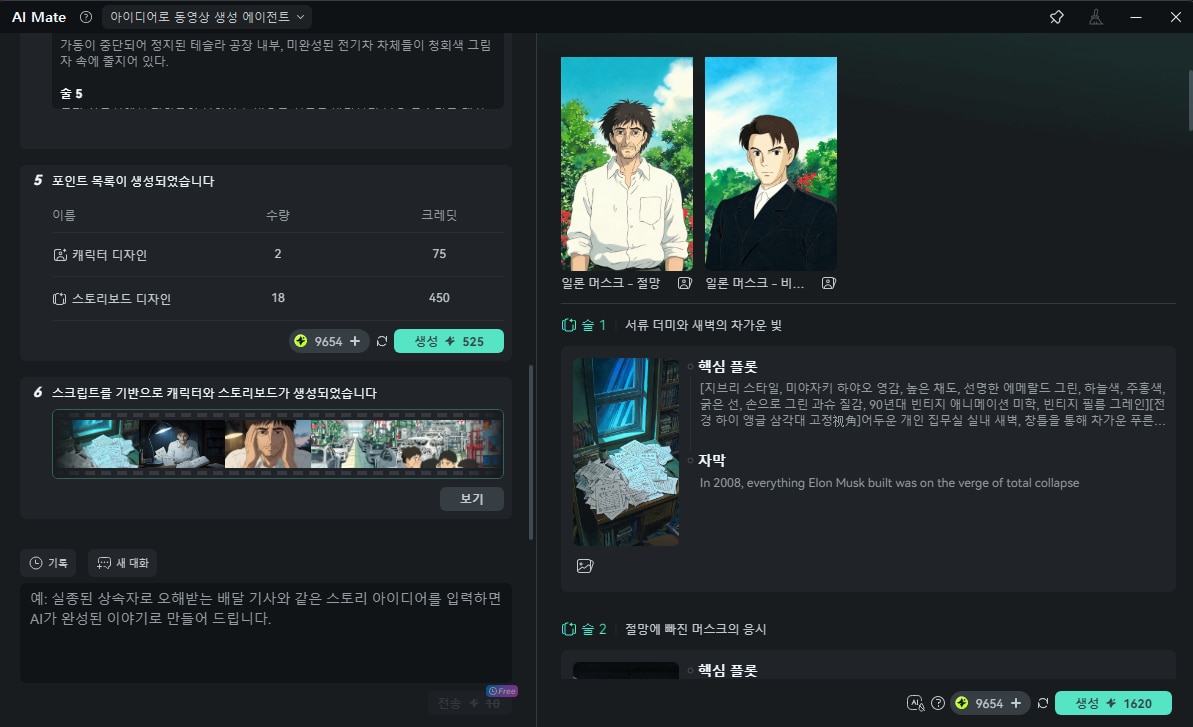Open the 기록 history

[x=48, y=563]
